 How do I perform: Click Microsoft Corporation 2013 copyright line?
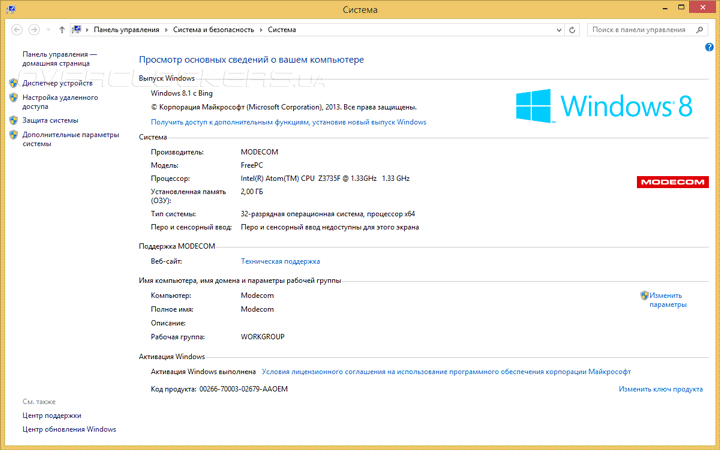[284, 107]
